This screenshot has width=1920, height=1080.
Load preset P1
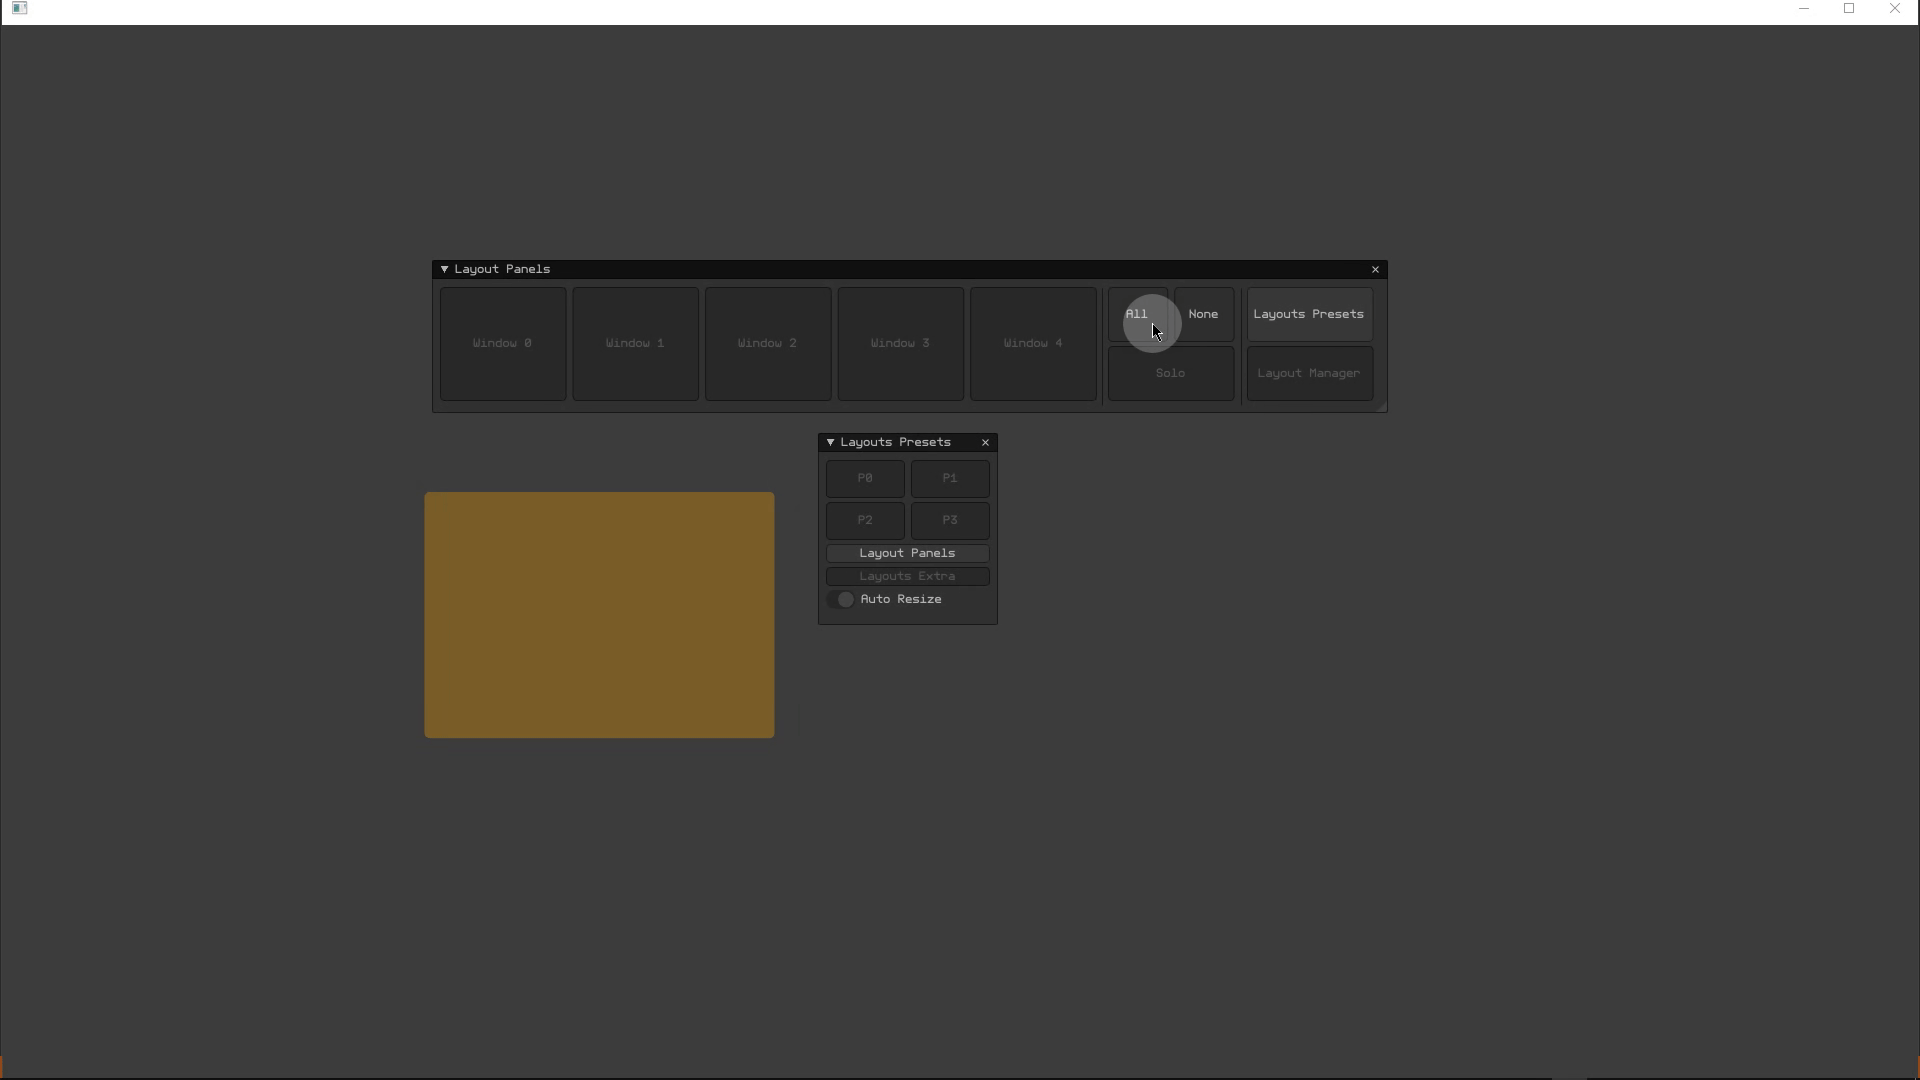950,479
